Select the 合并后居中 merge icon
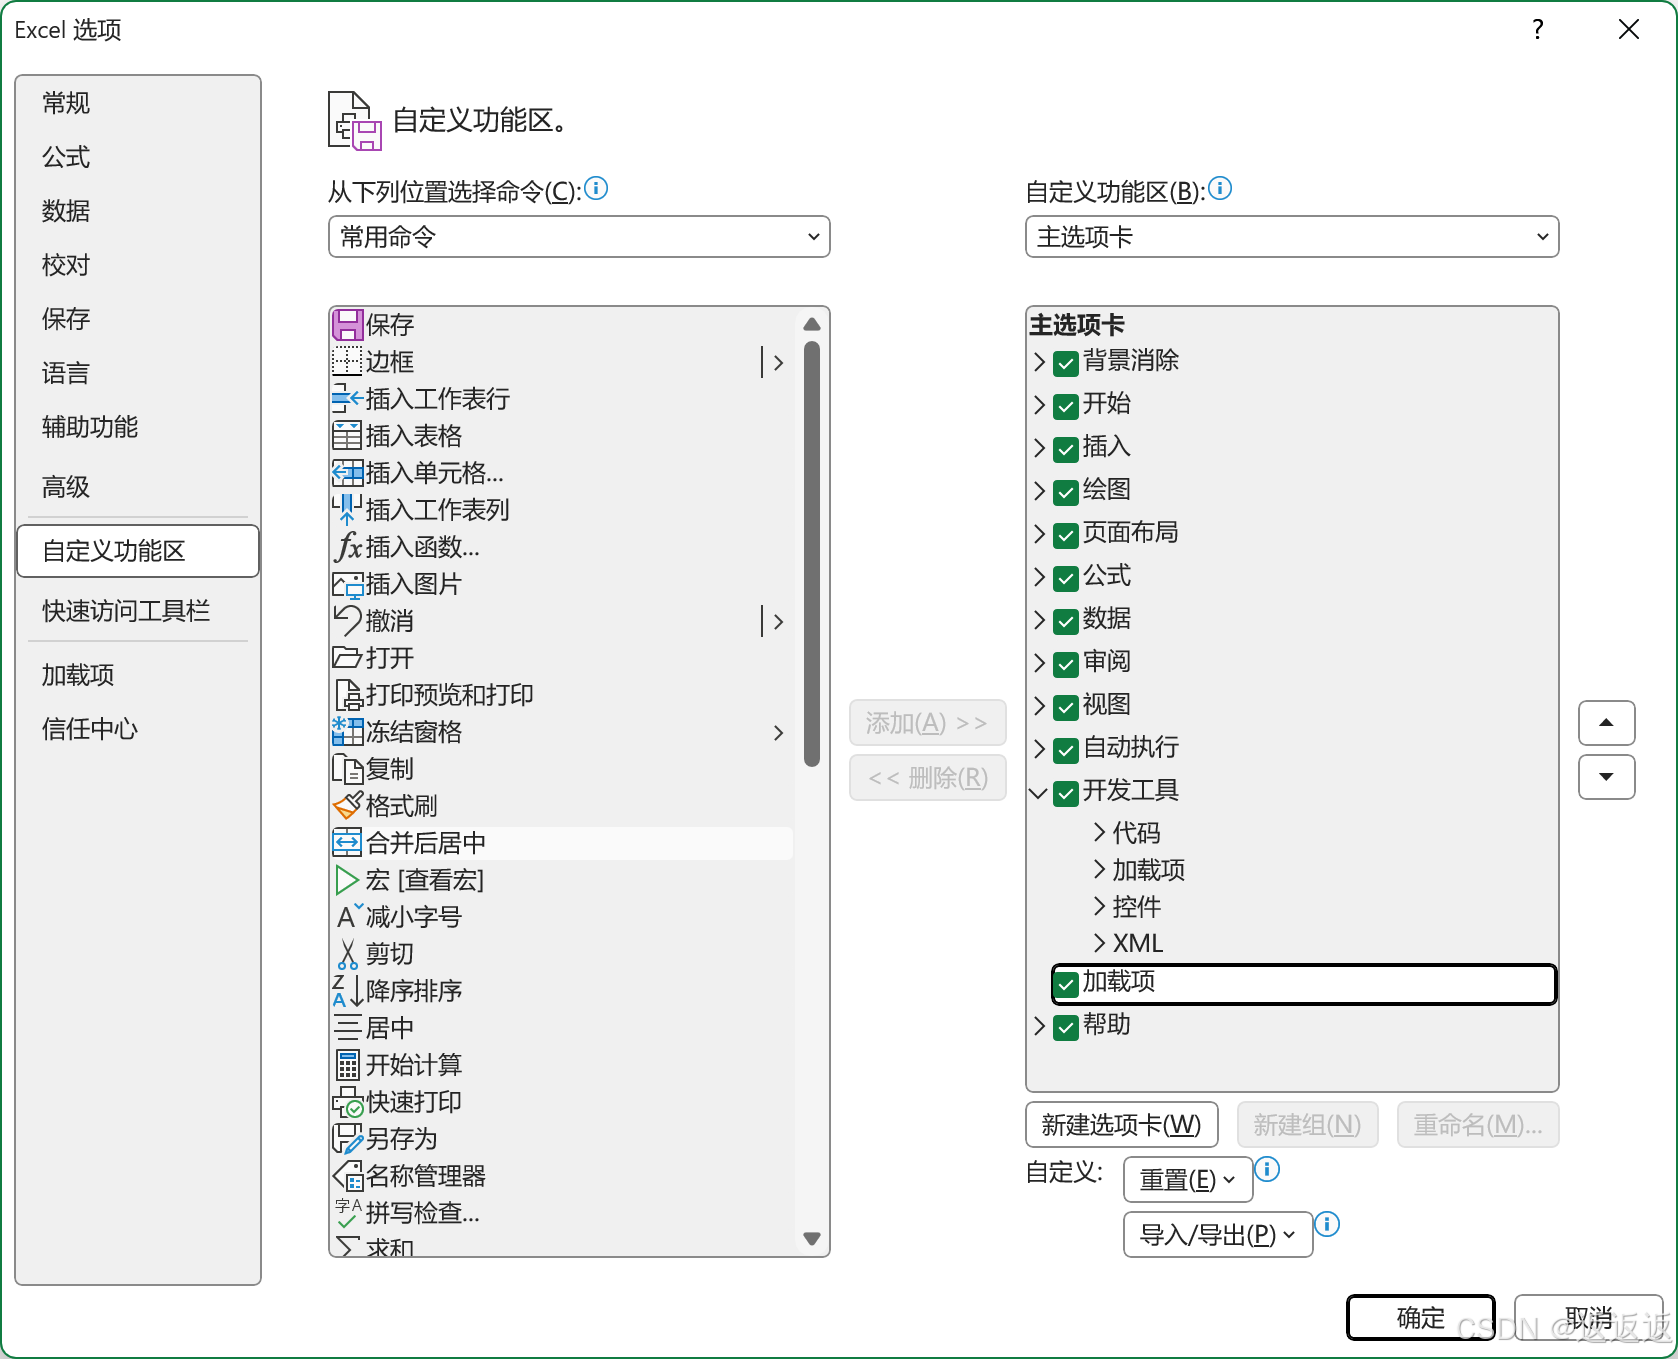 pos(347,842)
